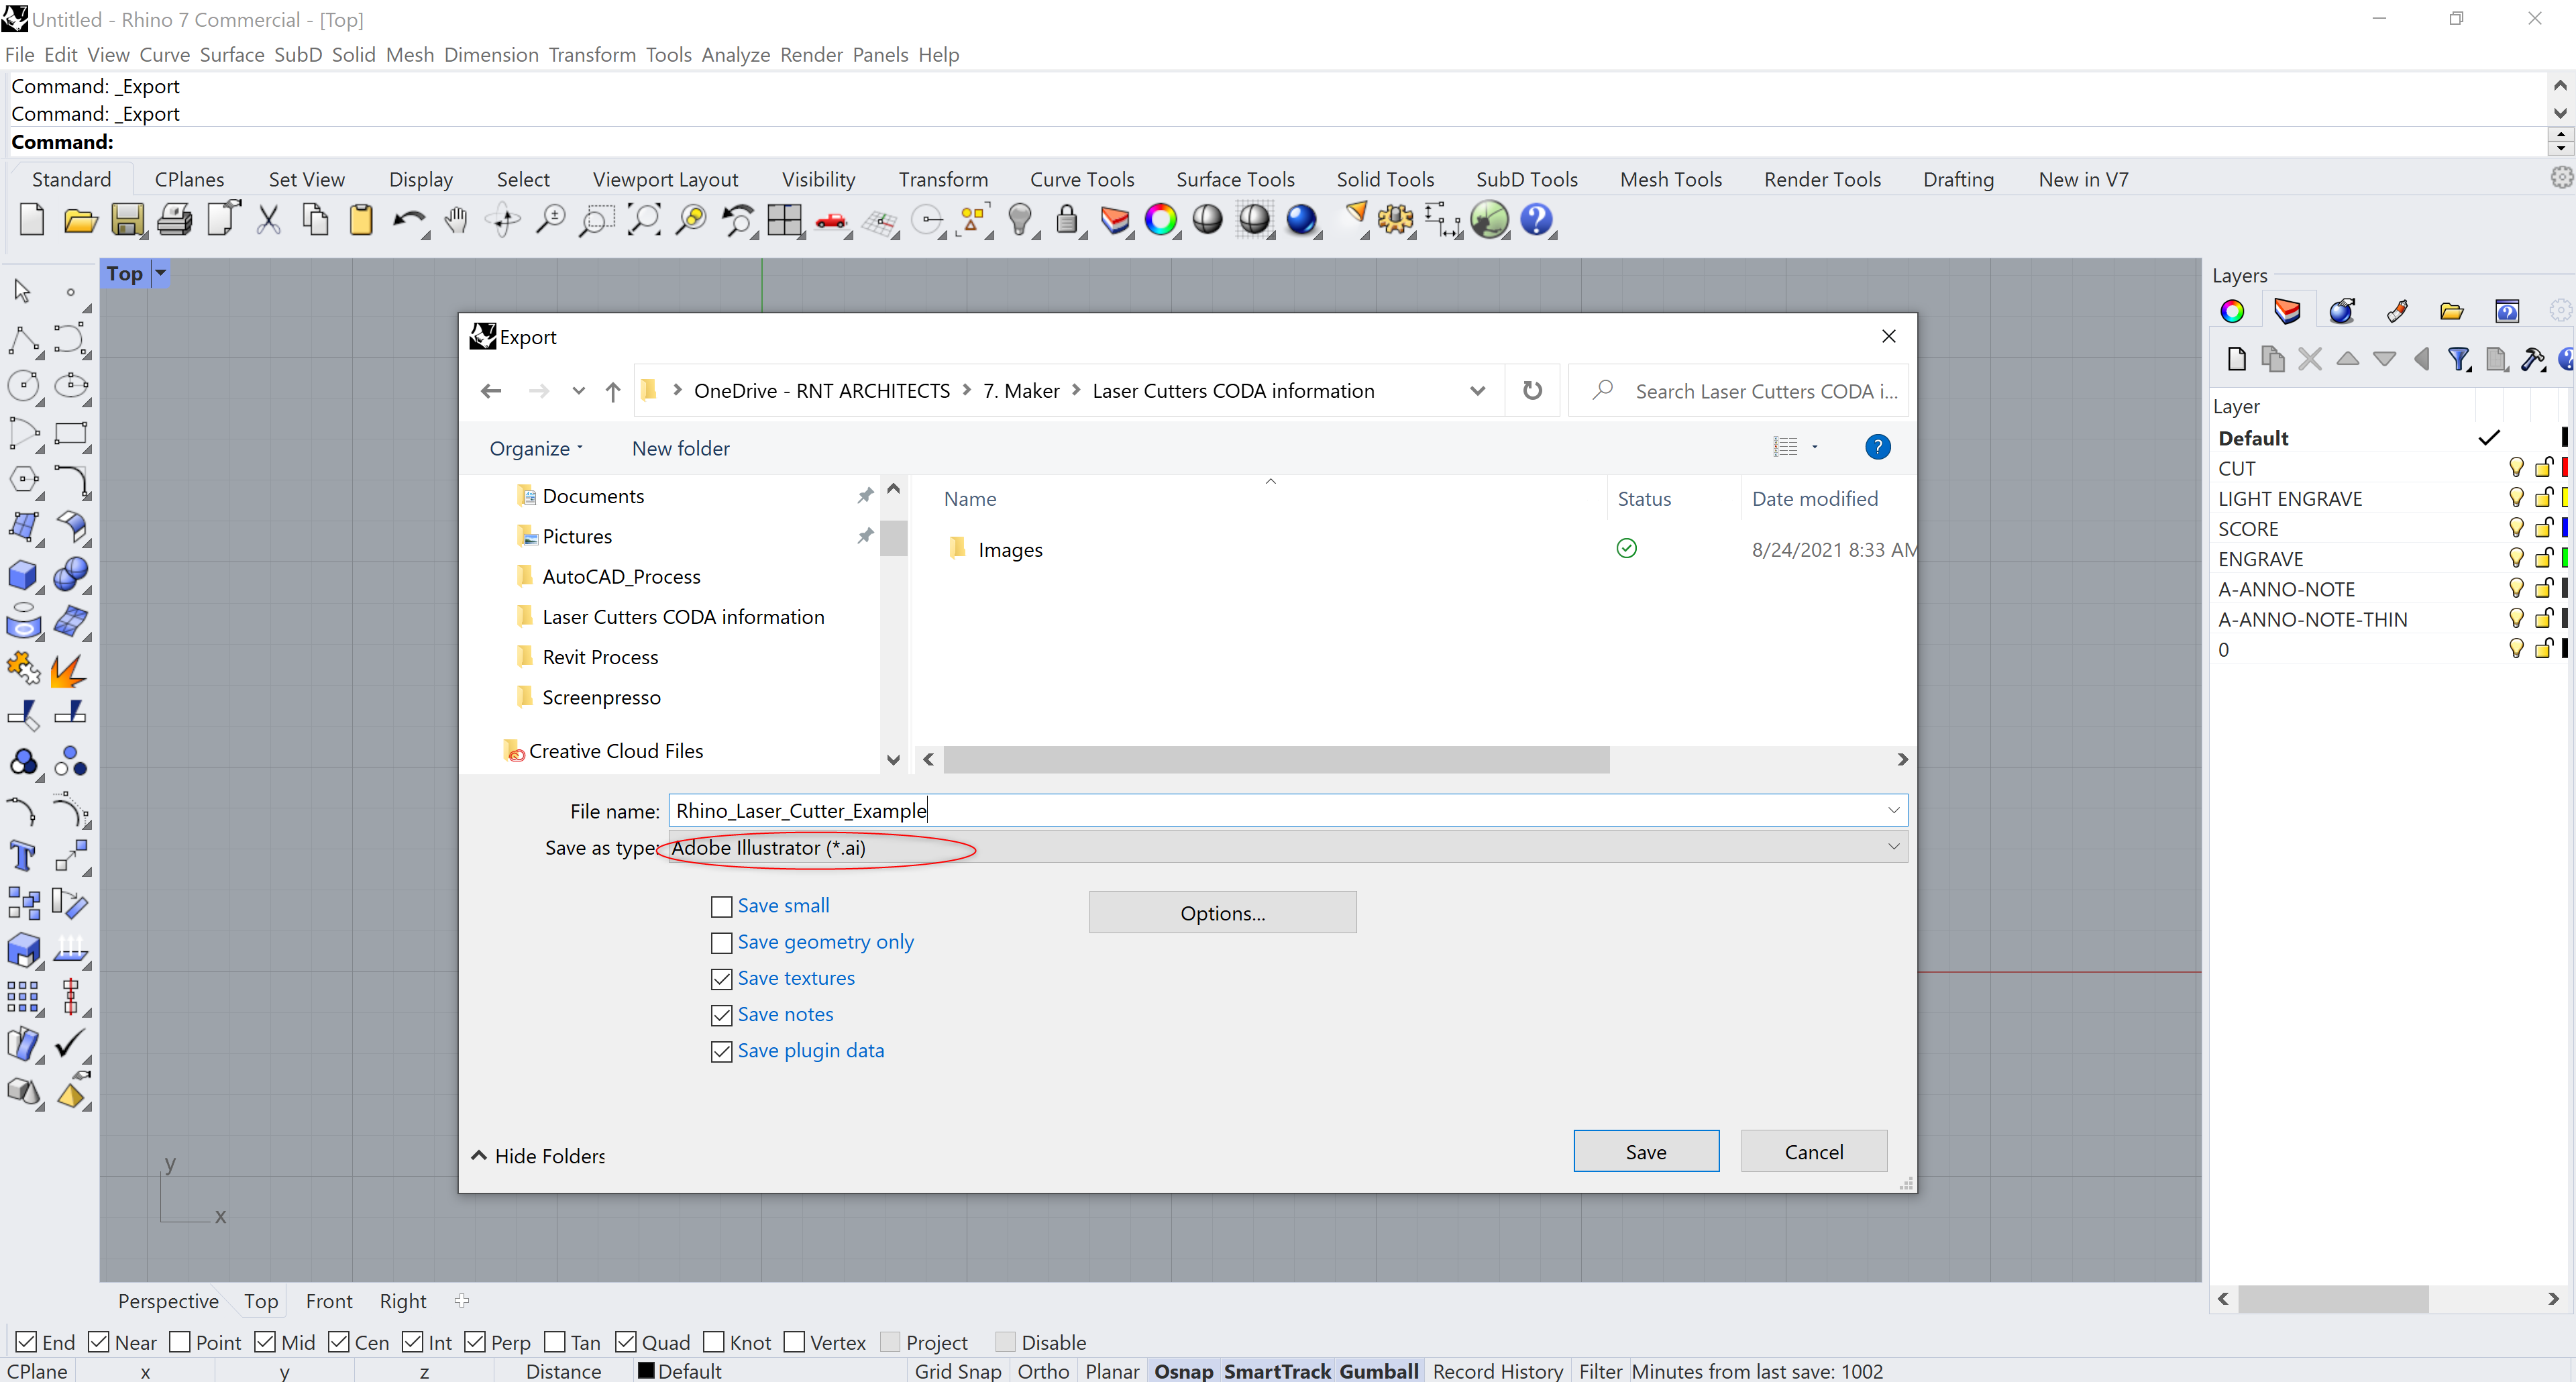This screenshot has height=1382, width=2576.
Task: Click the Print icon in toolbar
Action: tap(174, 219)
